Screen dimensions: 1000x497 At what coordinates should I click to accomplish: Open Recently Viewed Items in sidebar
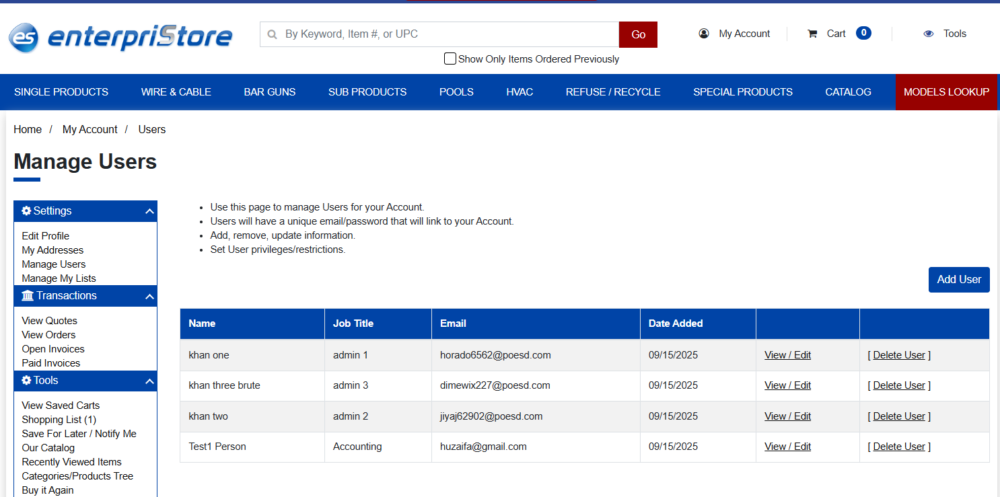(x=71, y=462)
